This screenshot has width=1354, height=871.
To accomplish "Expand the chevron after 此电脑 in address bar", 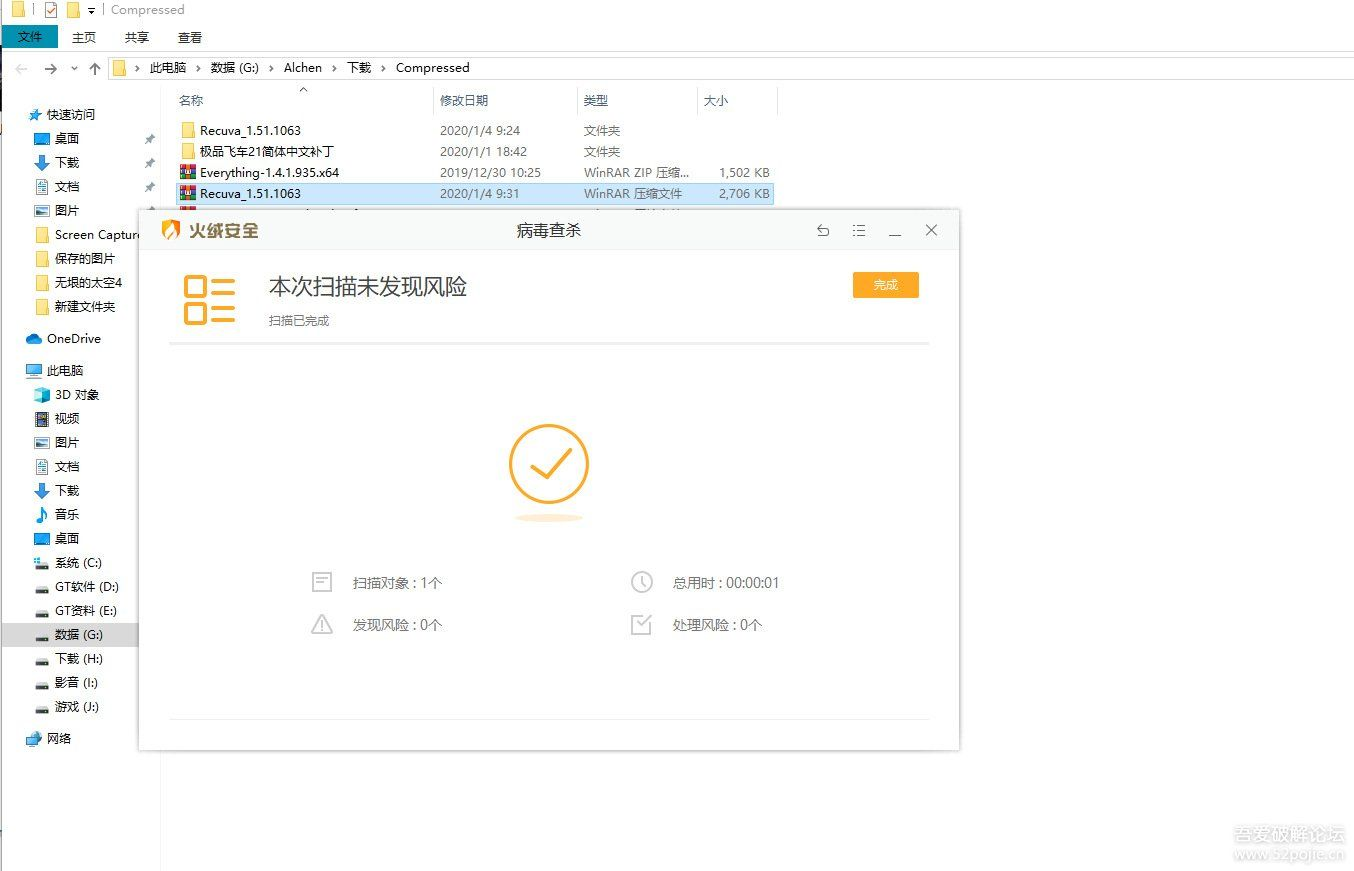I will [x=198, y=68].
